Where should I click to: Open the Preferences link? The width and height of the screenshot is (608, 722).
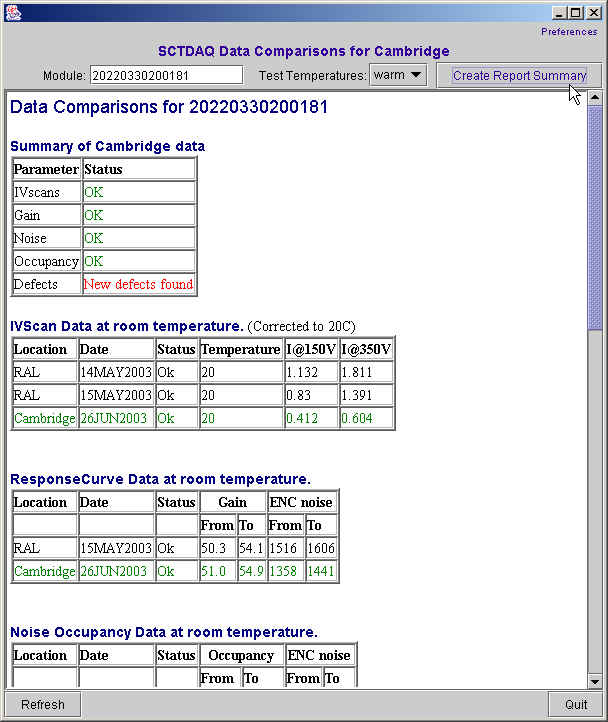(569, 32)
